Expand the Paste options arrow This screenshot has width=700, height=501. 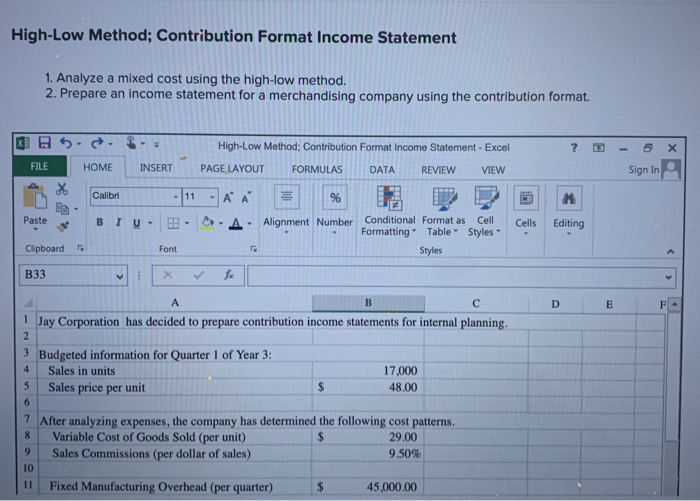point(35,230)
